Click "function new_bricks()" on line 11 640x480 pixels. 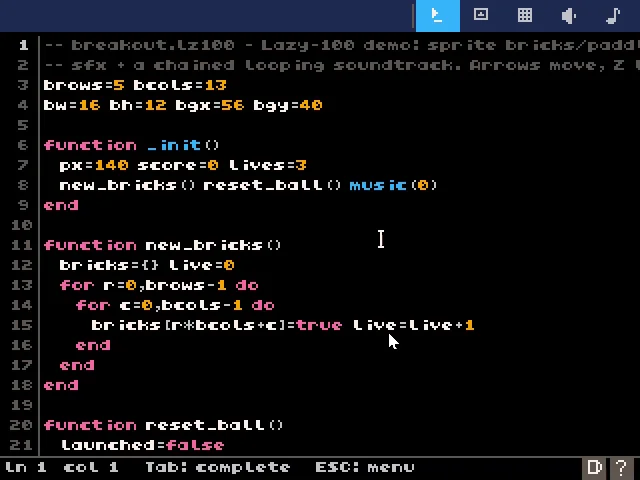(162, 245)
